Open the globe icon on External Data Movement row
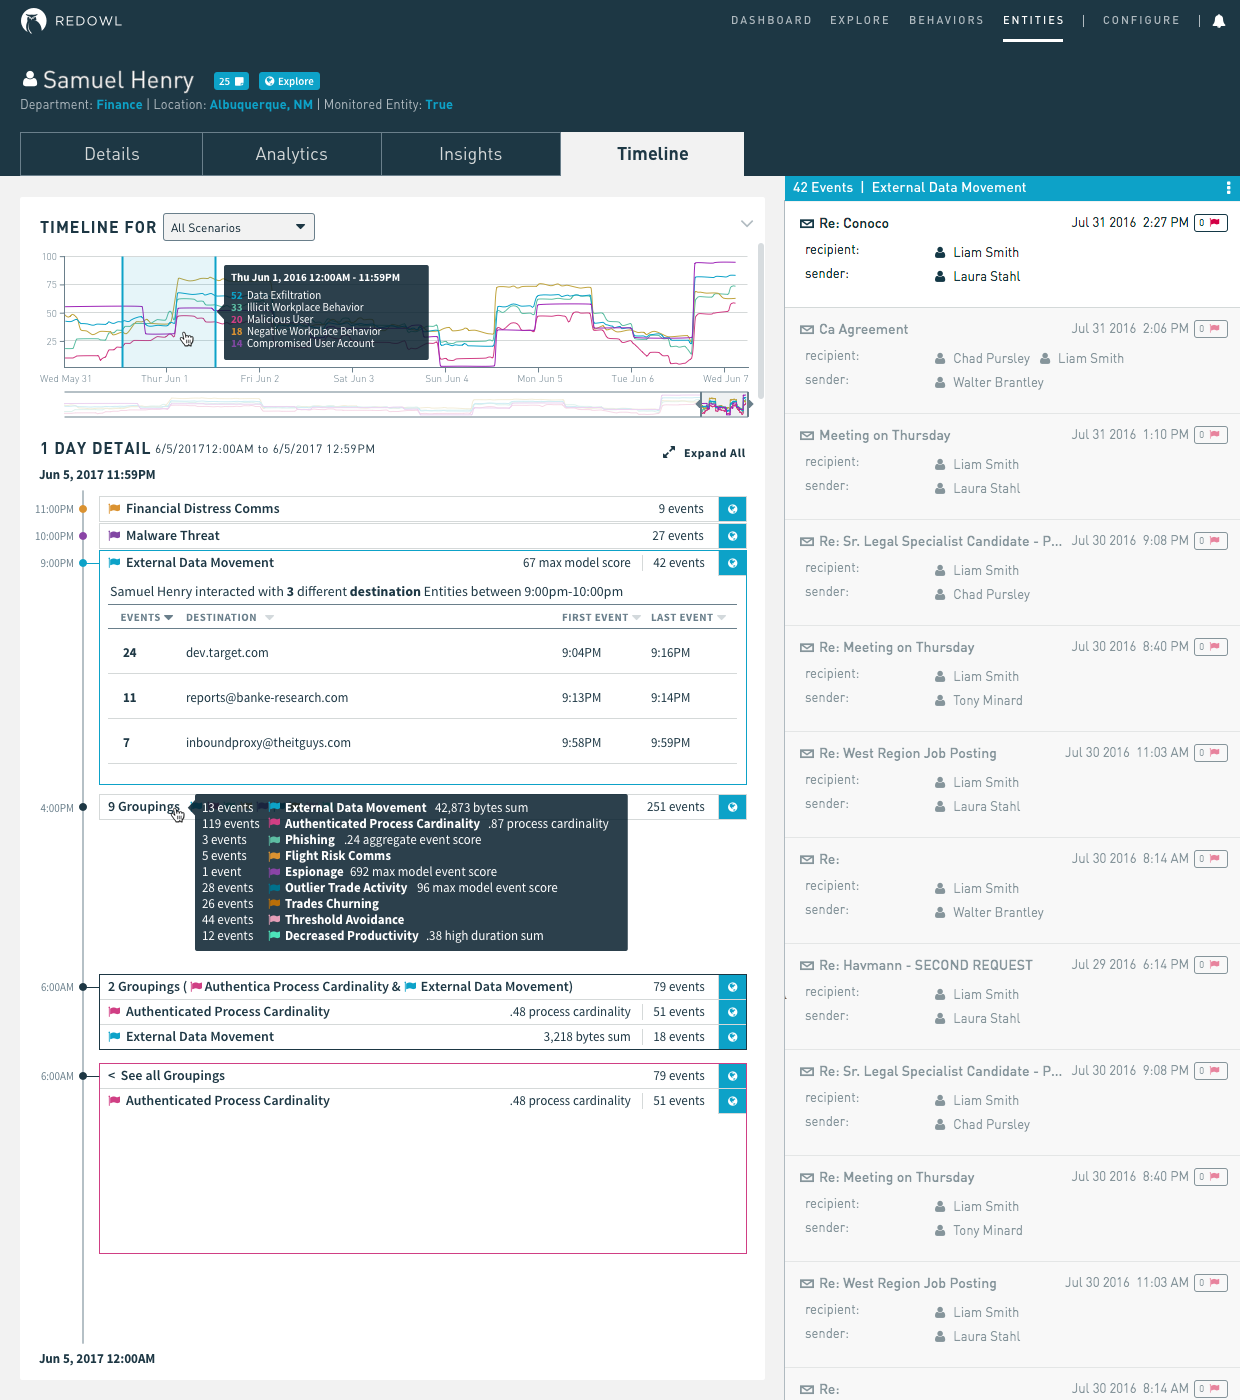Image resolution: width=1240 pixels, height=1400 pixels. pyautogui.click(x=732, y=562)
